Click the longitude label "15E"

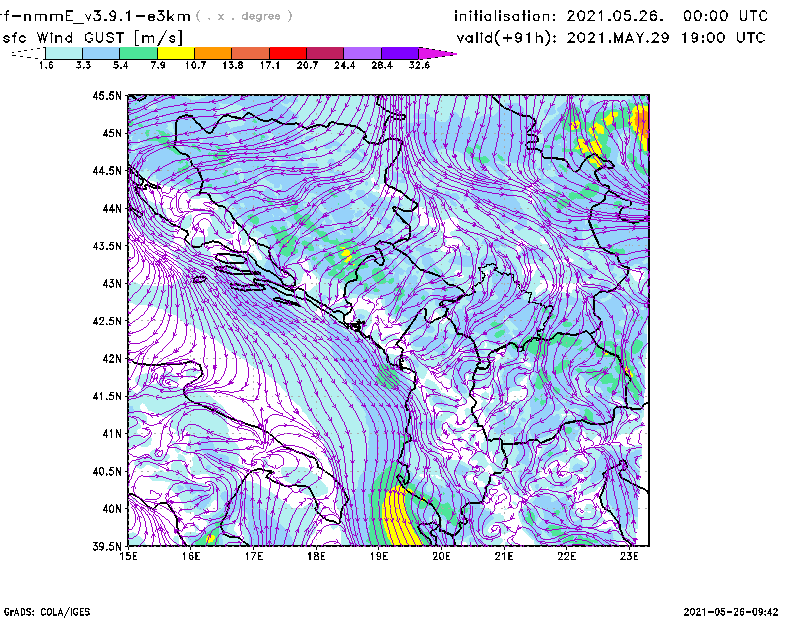pos(128,556)
